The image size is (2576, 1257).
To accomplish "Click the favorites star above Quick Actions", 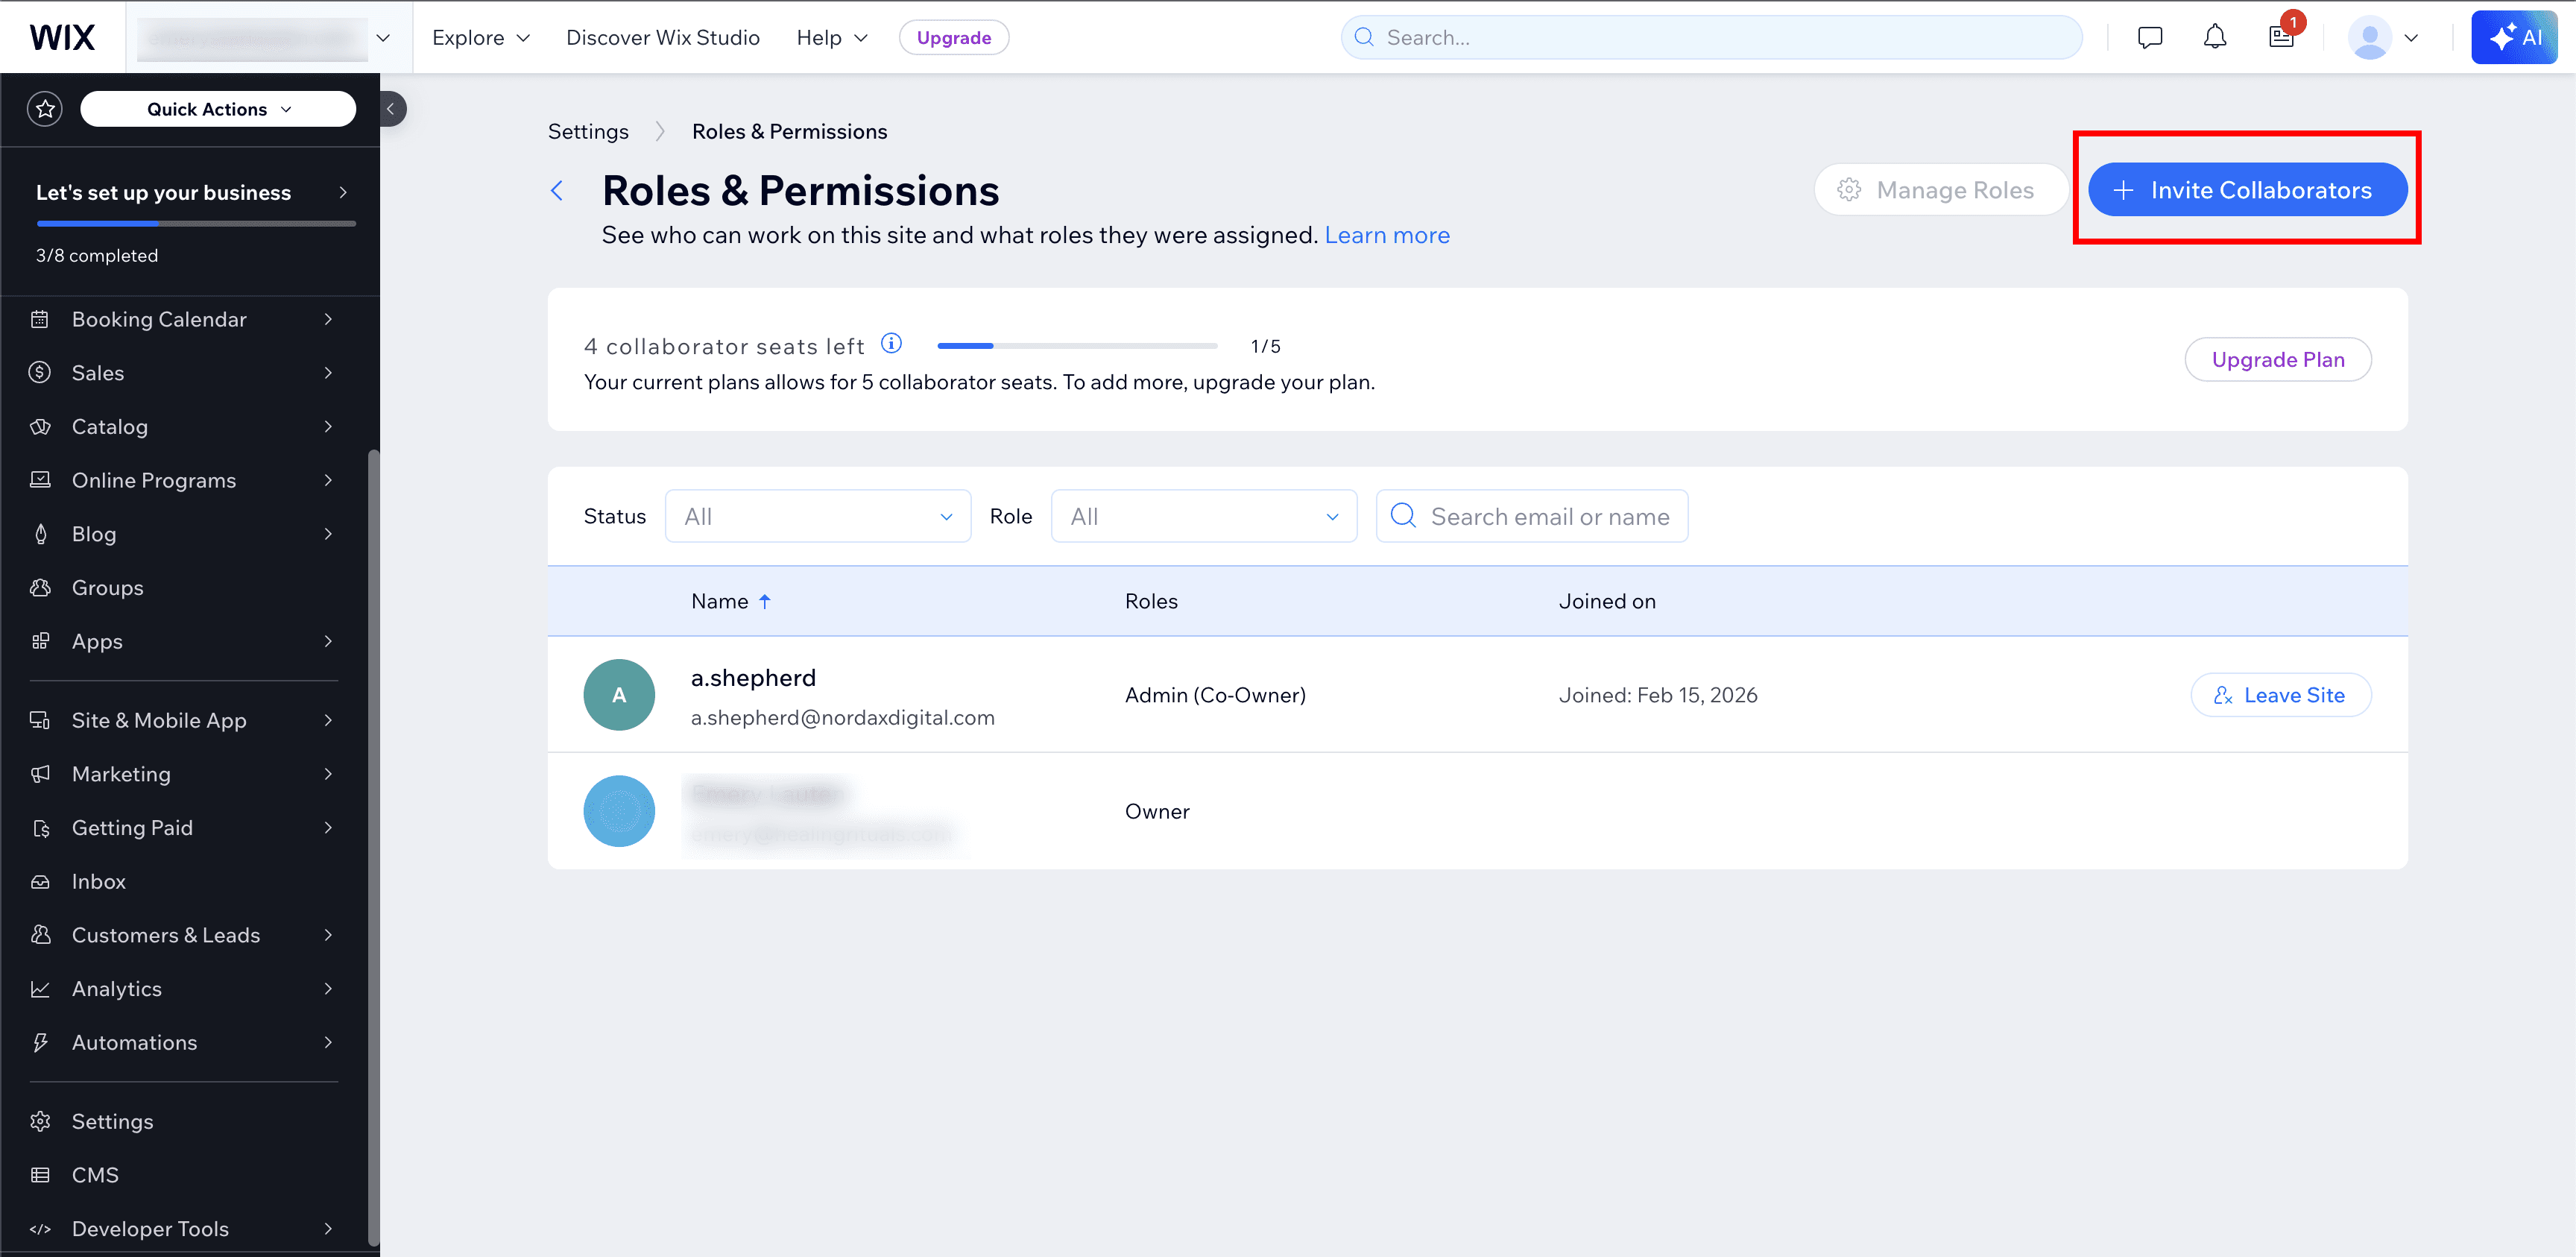I will [x=44, y=108].
